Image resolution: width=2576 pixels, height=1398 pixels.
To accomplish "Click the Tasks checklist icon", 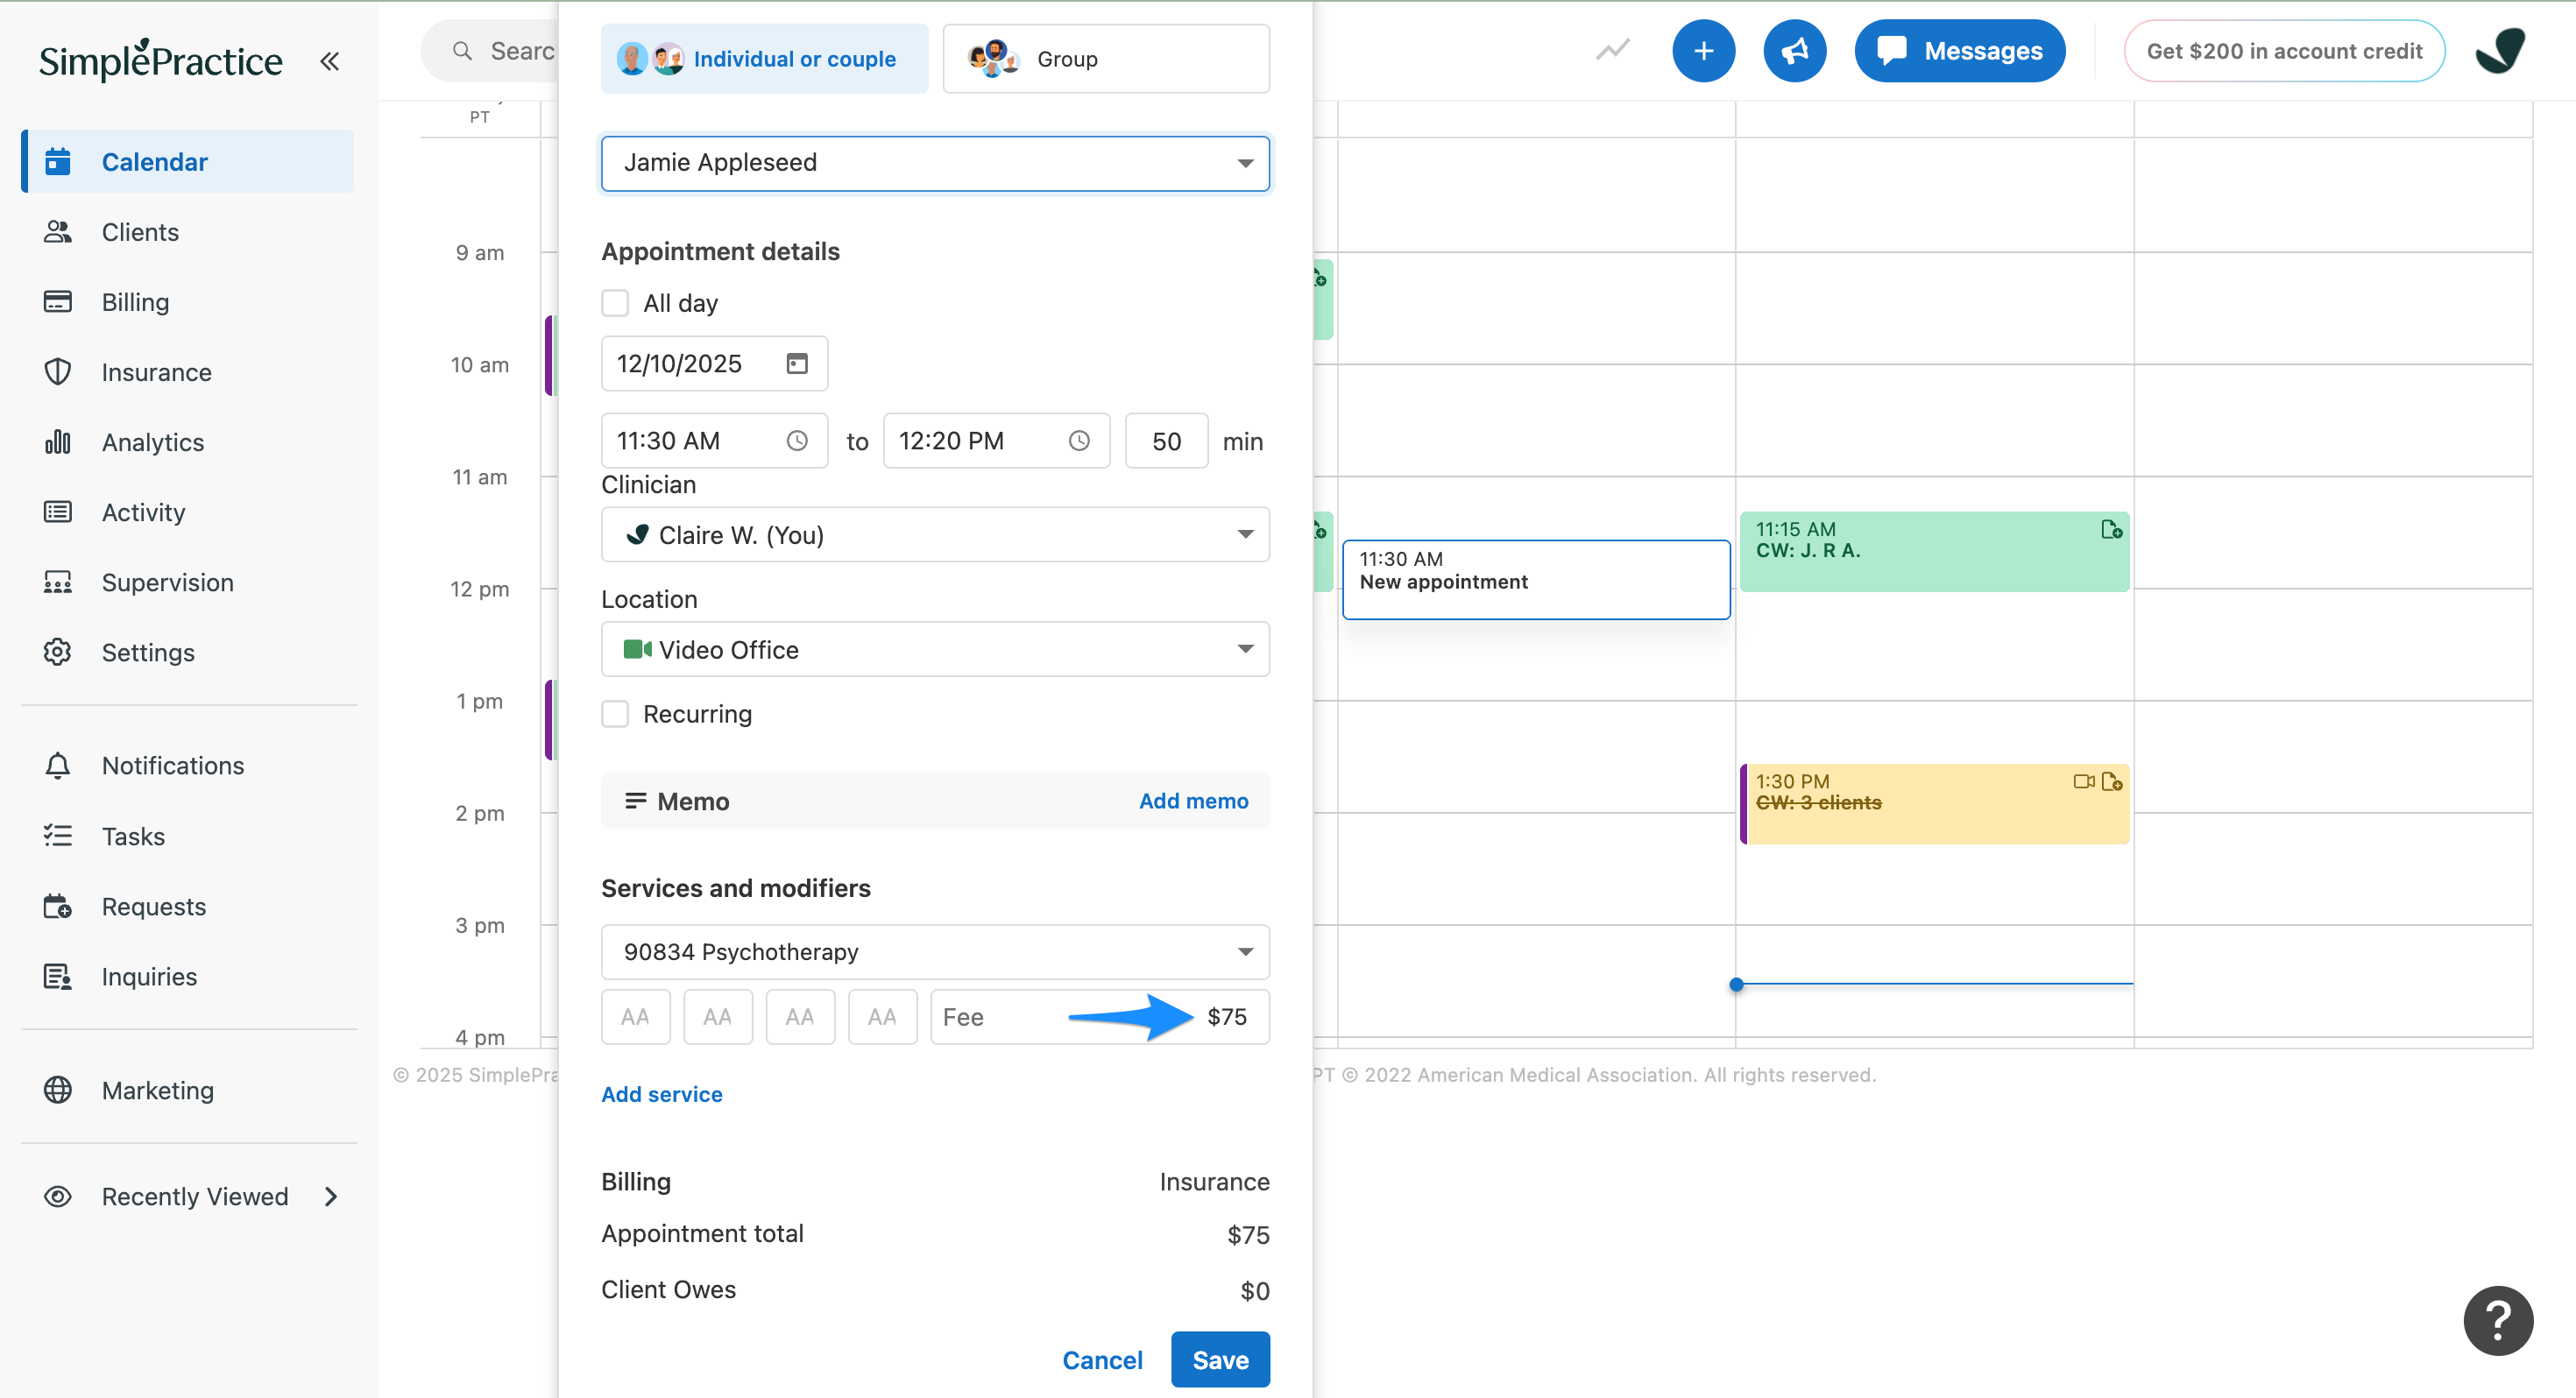I will (x=58, y=835).
